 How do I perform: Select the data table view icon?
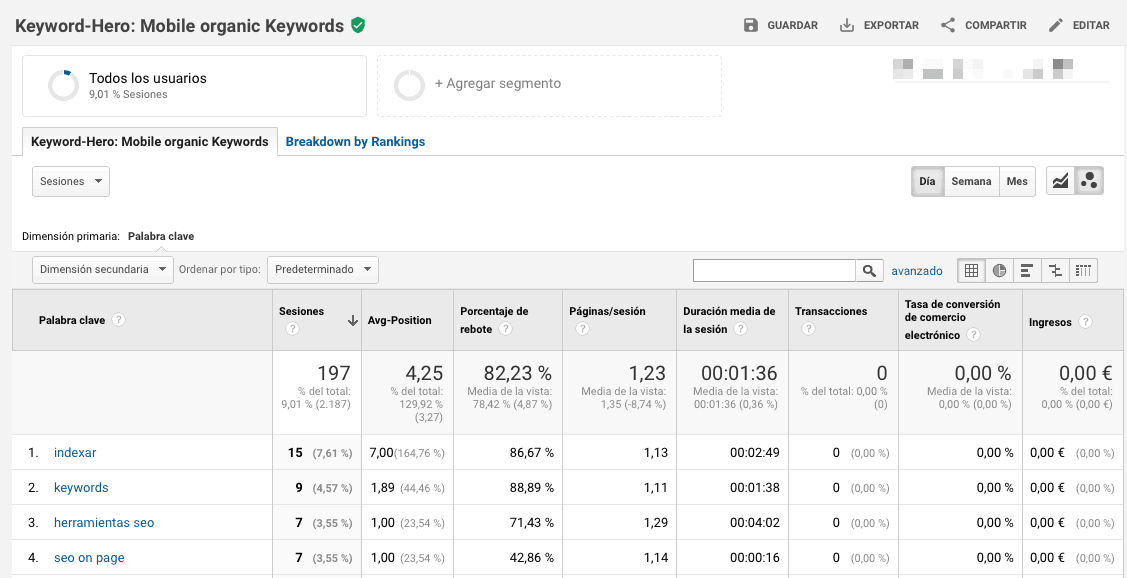[x=971, y=270]
